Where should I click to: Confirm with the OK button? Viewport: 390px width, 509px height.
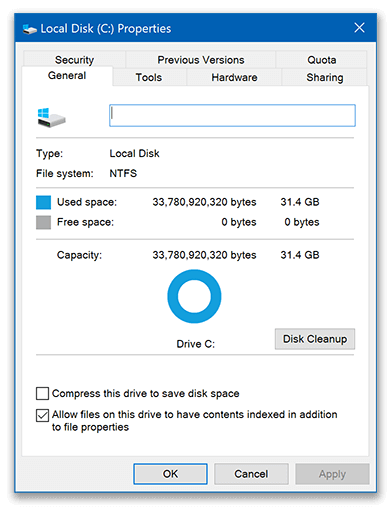[170, 474]
